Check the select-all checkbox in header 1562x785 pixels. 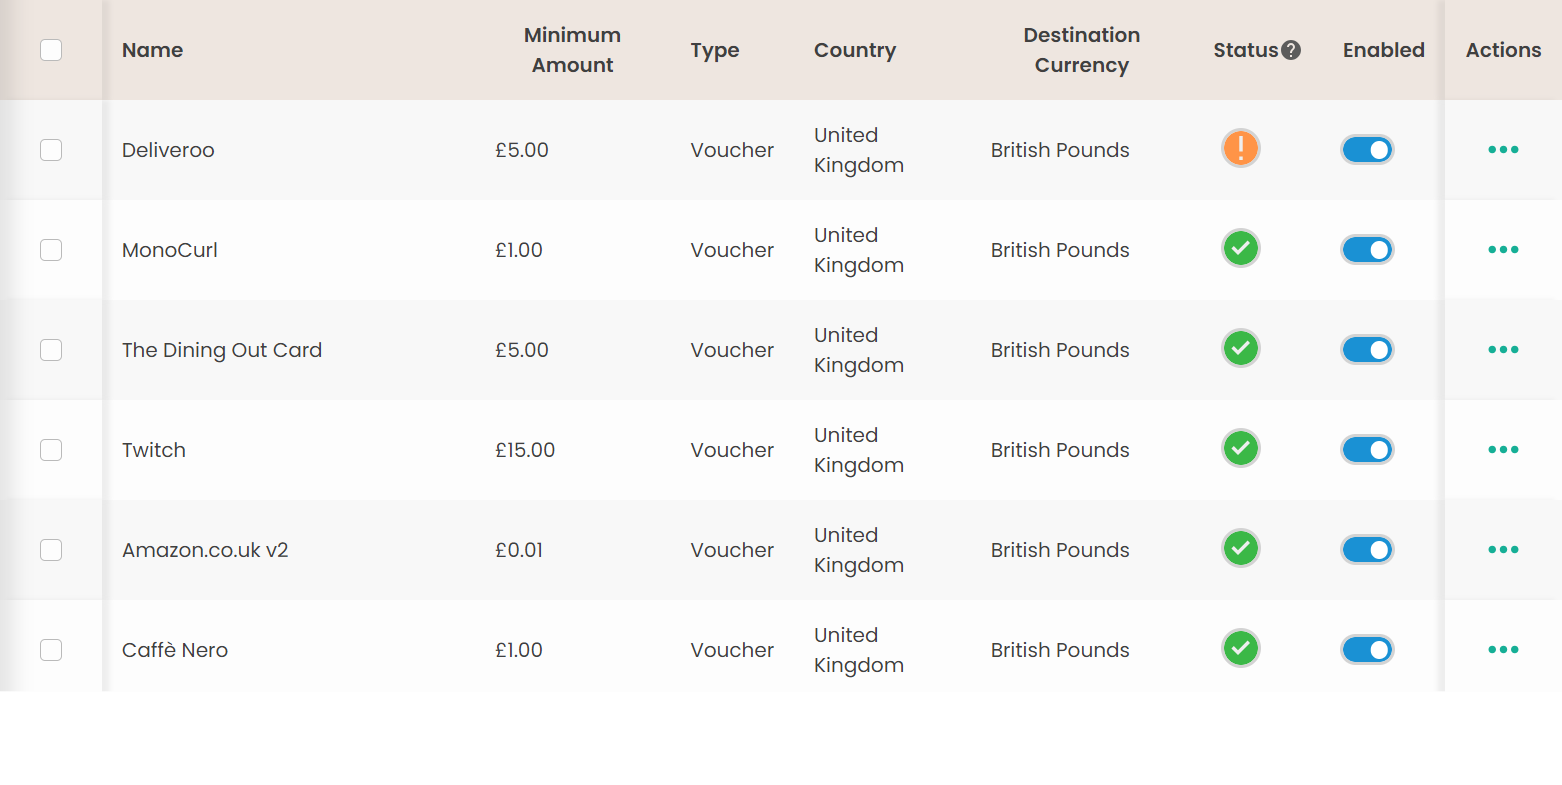51,50
